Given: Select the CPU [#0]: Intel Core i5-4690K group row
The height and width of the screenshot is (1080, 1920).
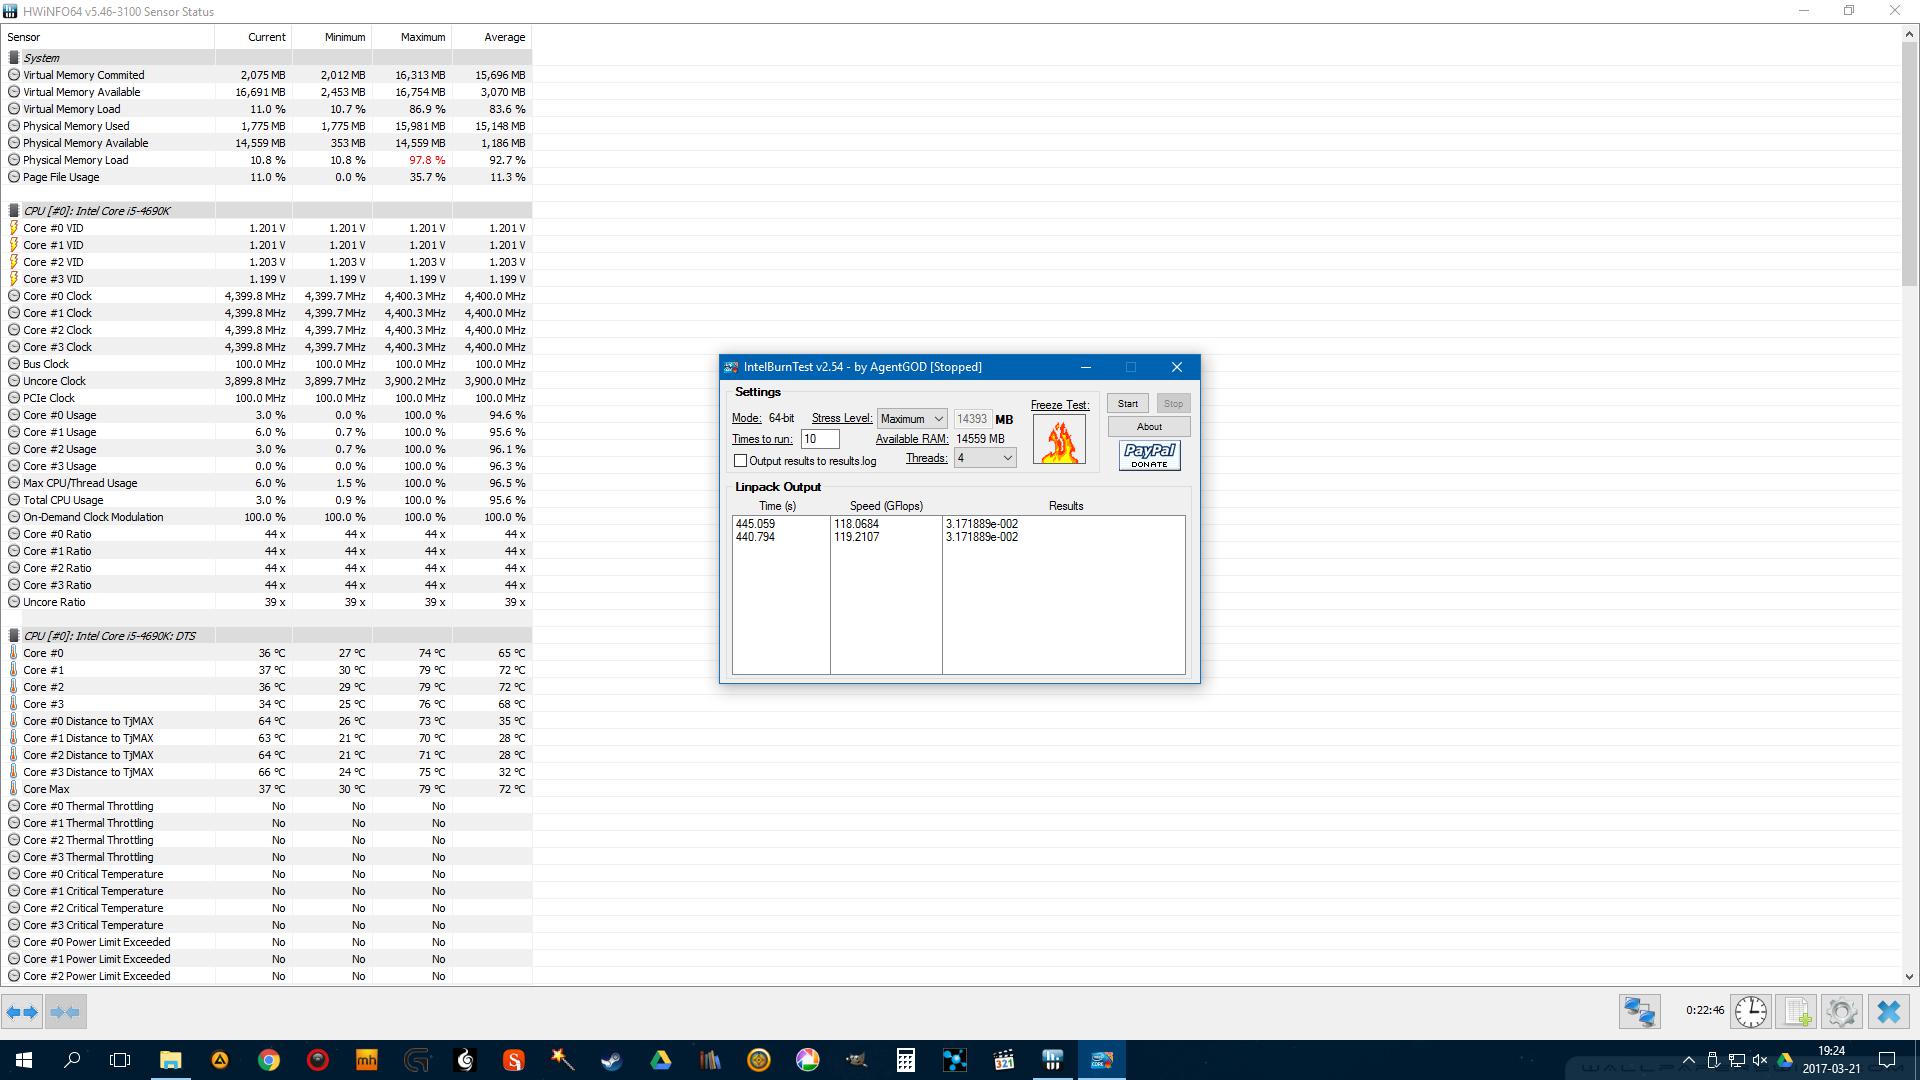Looking at the screenshot, I should pyautogui.click(x=268, y=211).
